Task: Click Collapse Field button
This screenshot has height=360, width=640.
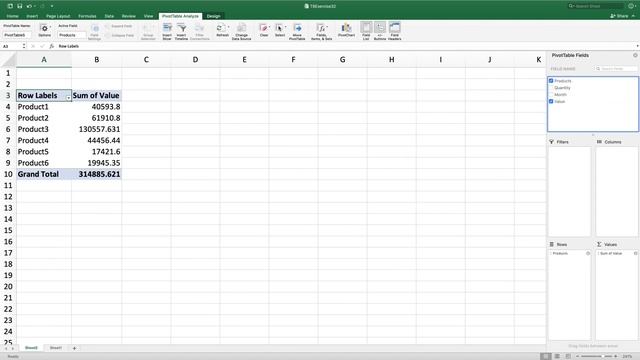Action: pyautogui.click(x=120, y=36)
